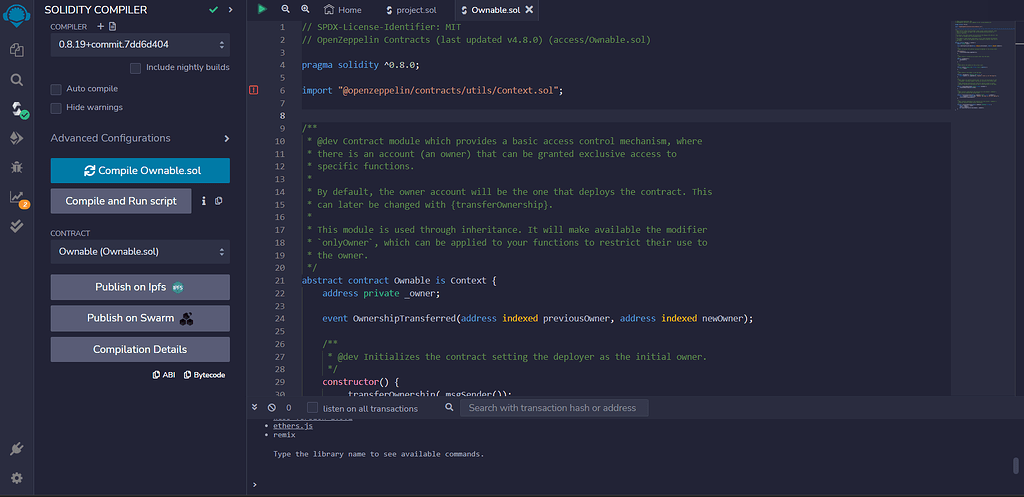Open the File explorer panel

(16, 50)
